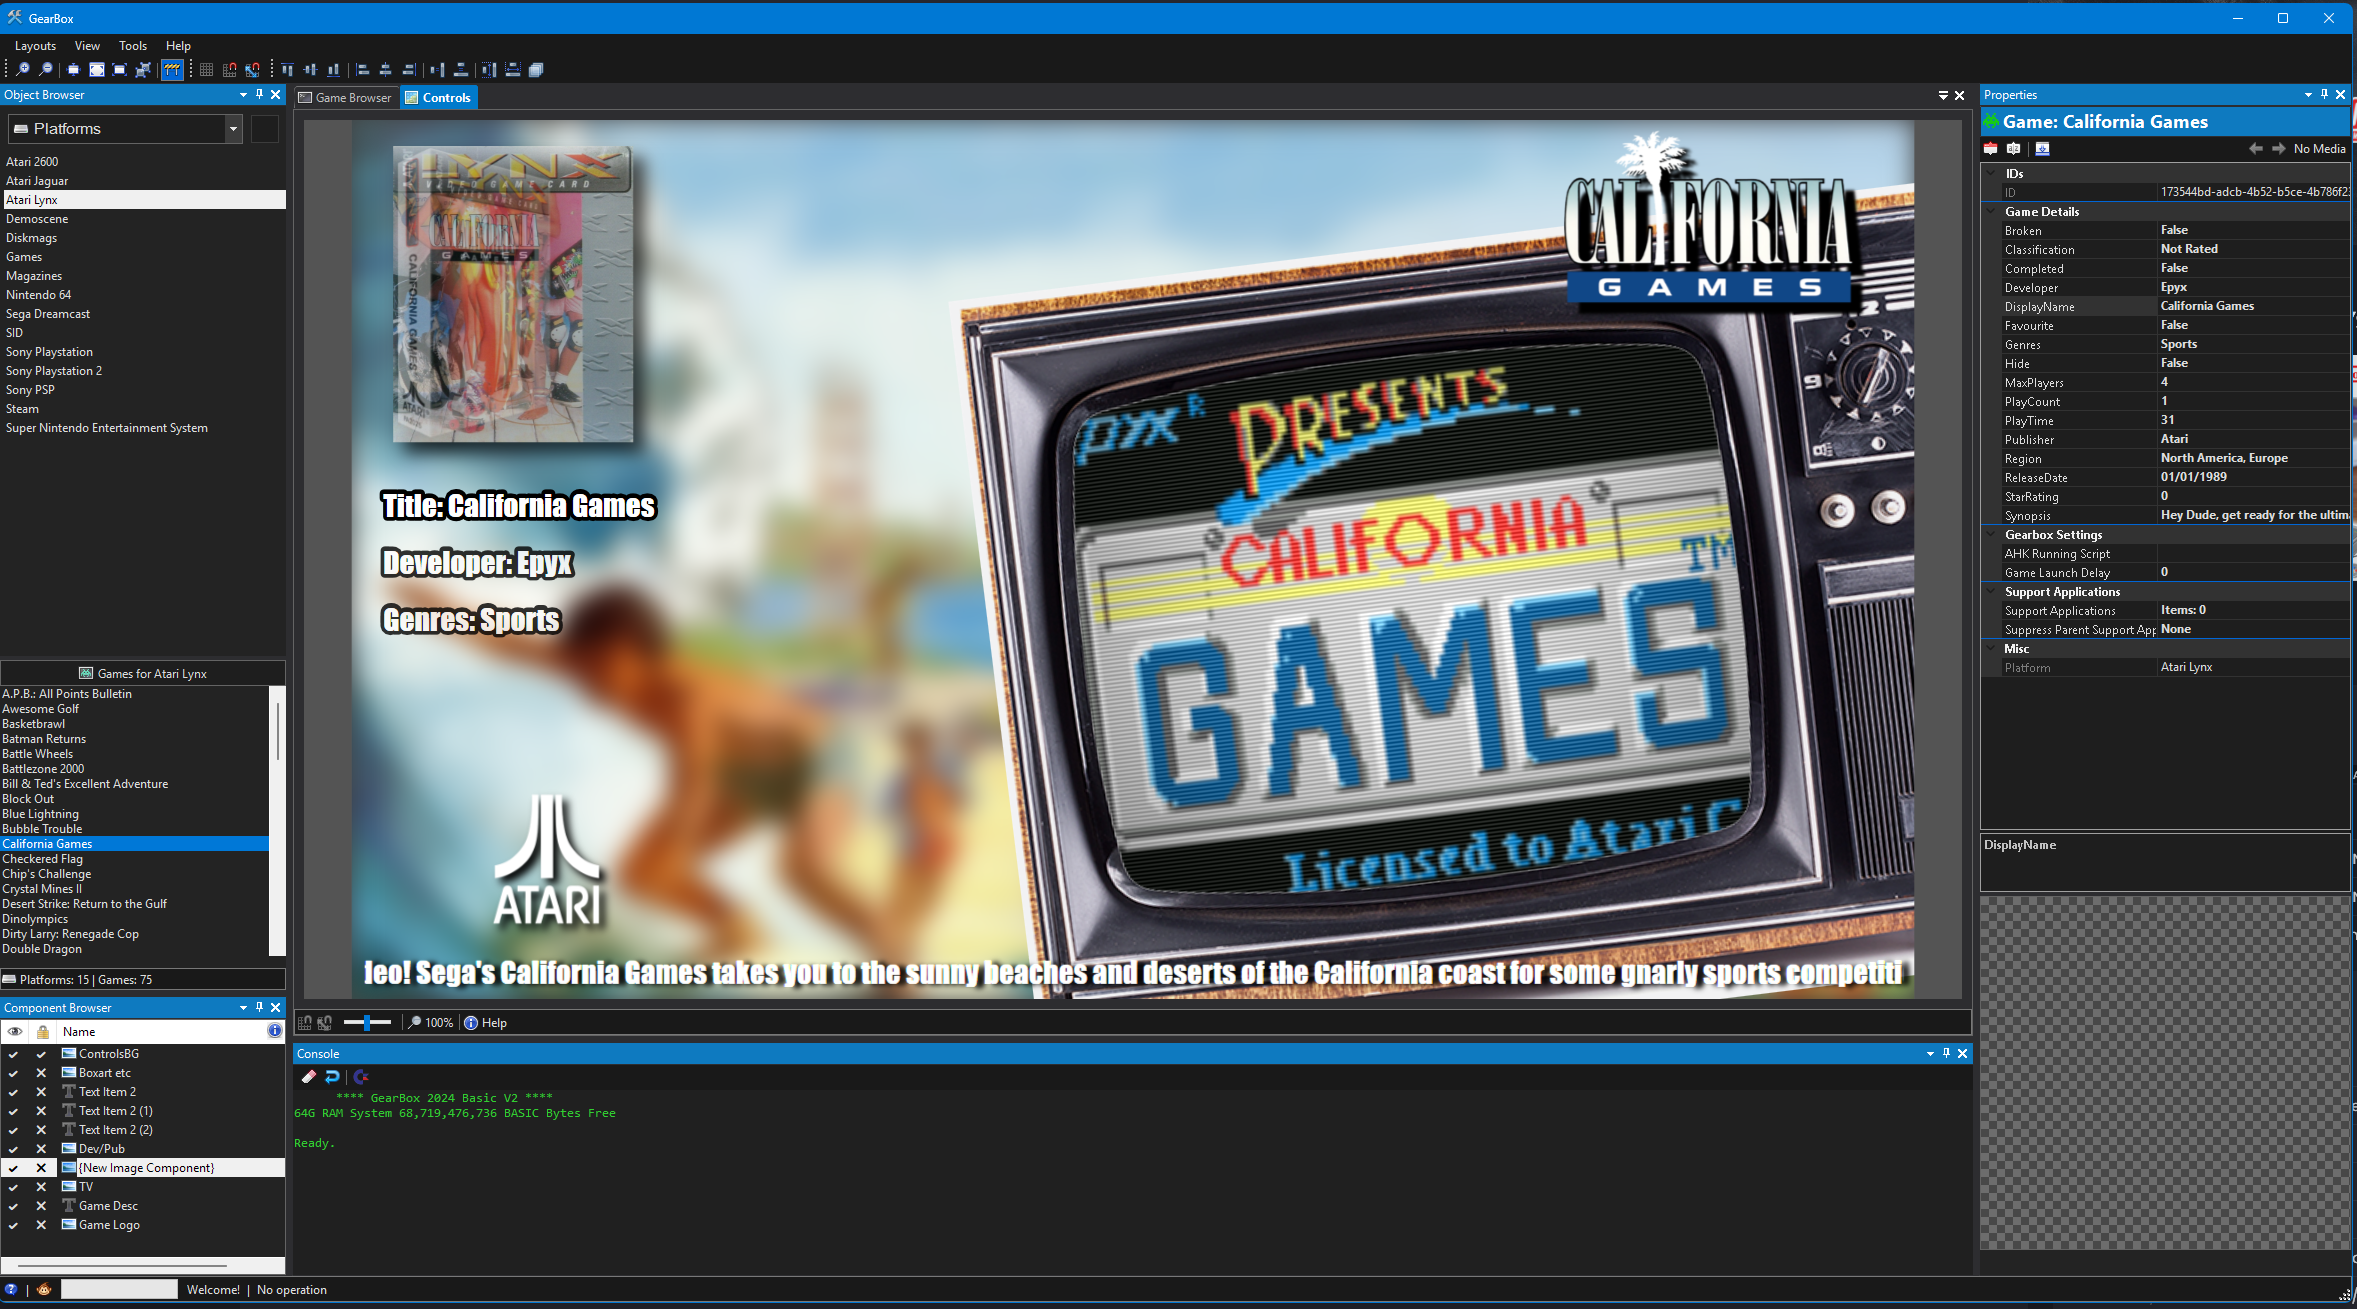2357x1309 pixels.
Task: Click the Help button below the canvas
Action: (x=486, y=1023)
